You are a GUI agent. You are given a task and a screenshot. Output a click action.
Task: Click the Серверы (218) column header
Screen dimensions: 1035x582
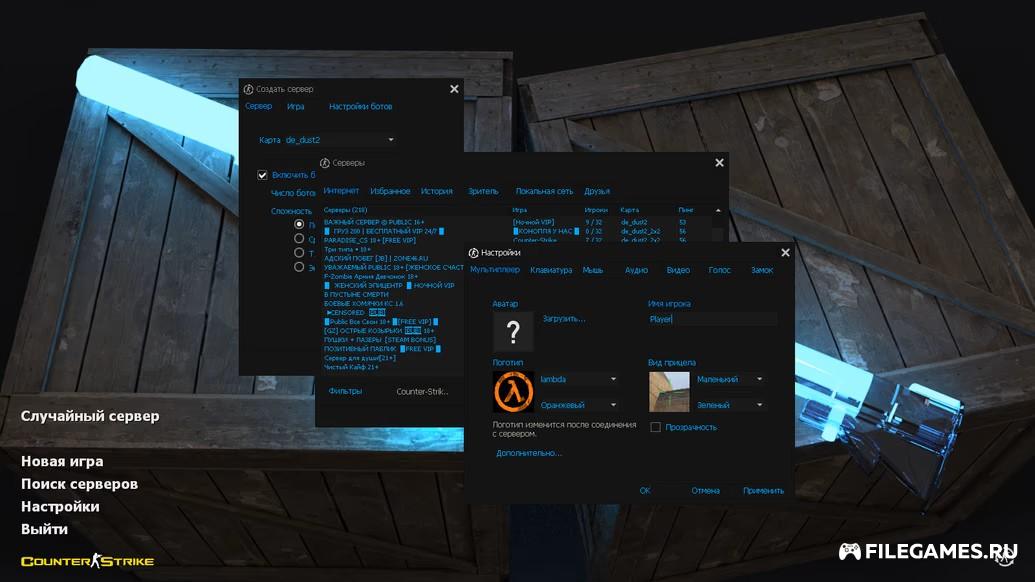(345, 210)
